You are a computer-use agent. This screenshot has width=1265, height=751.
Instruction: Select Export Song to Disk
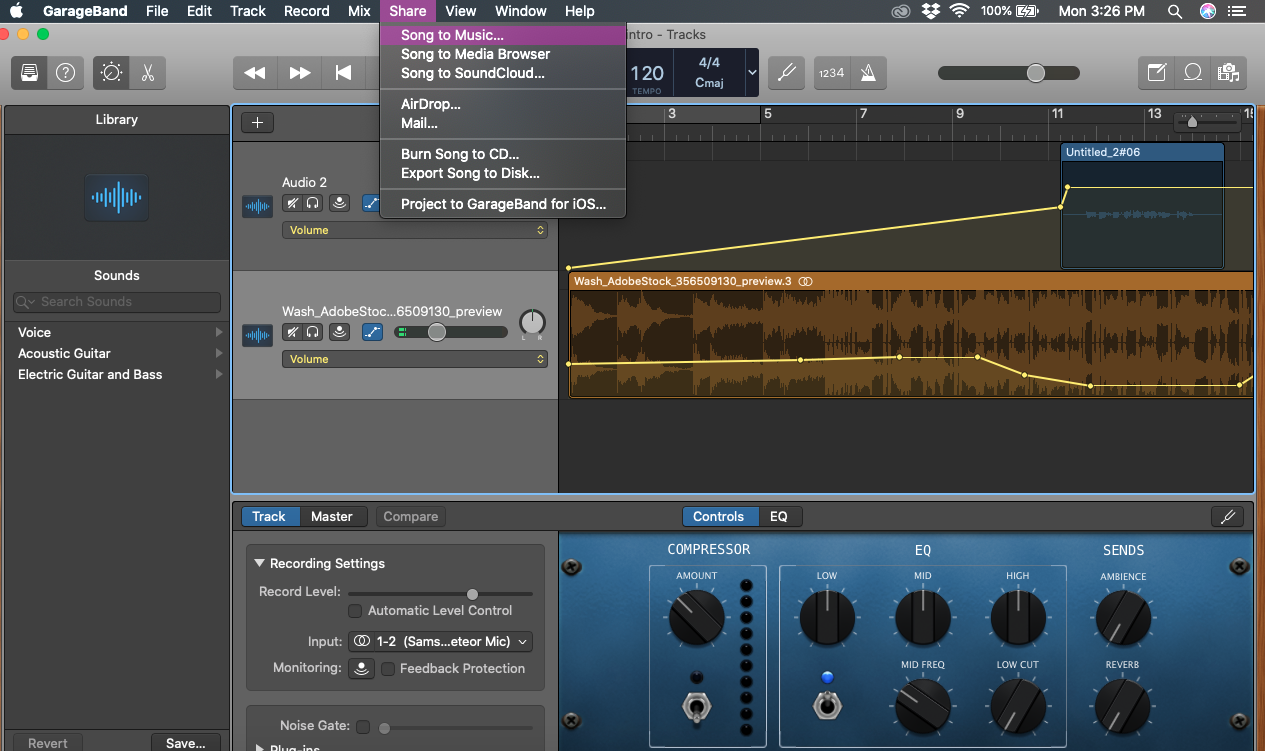pyautogui.click(x=502, y=173)
